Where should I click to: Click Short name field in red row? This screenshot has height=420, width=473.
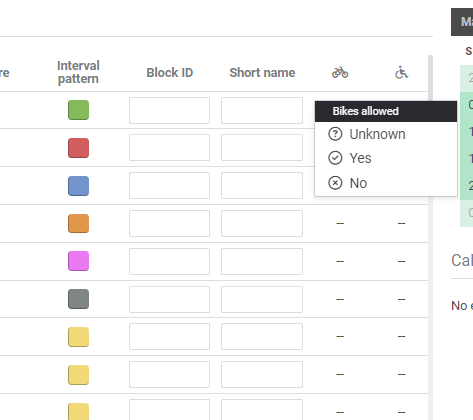click(262, 148)
